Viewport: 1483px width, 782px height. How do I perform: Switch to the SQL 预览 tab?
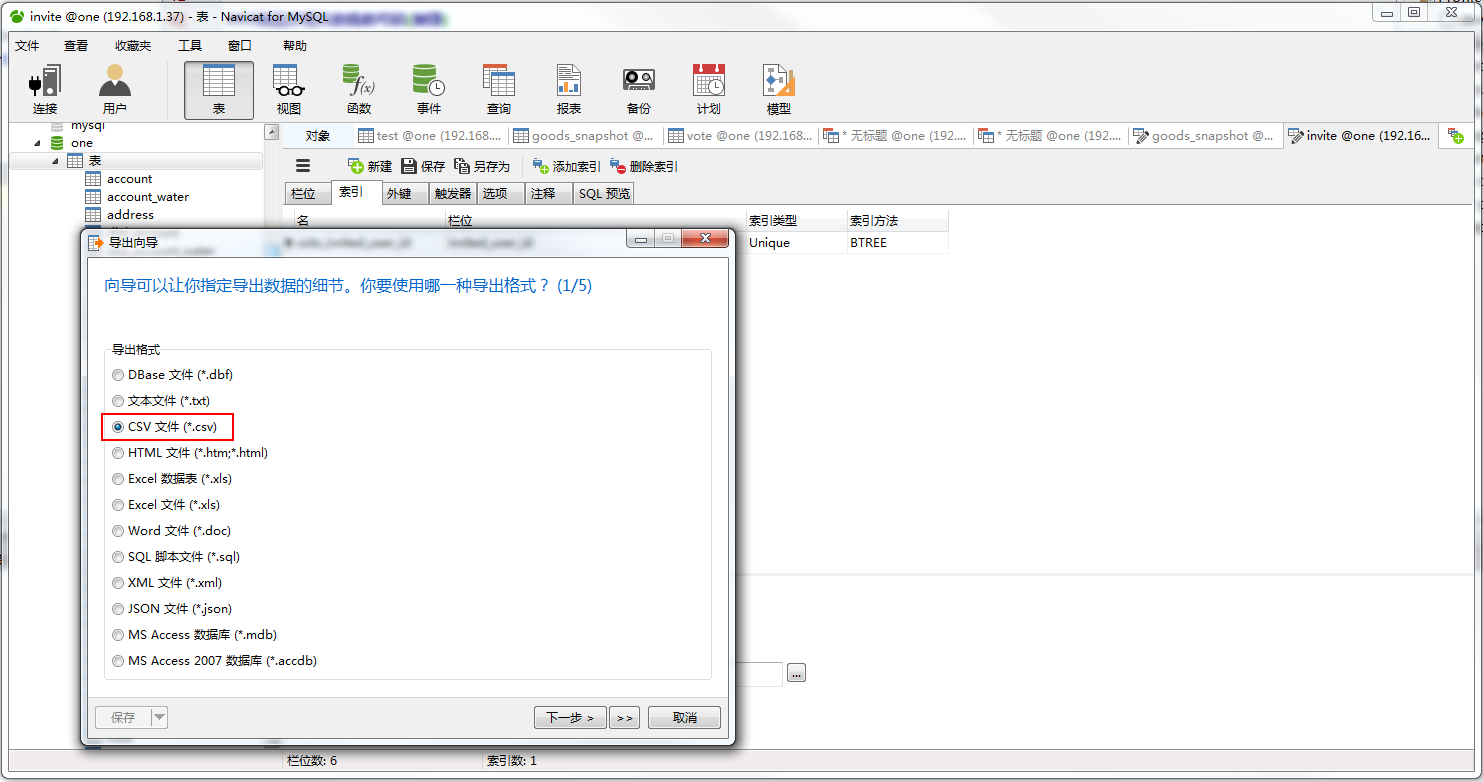pyautogui.click(x=605, y=194)
